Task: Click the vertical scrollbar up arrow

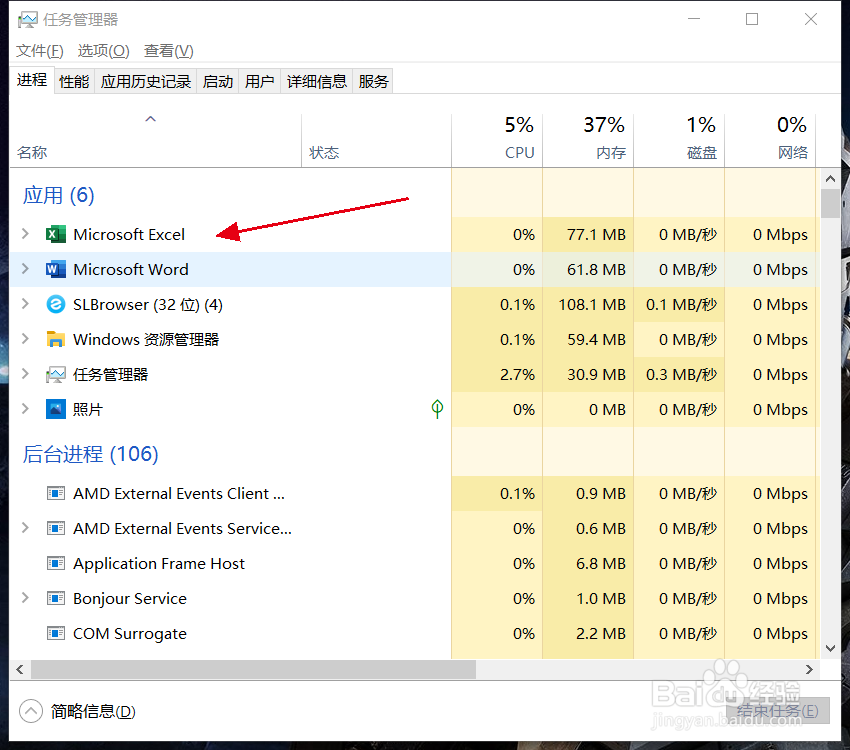Action: point(830,178)
